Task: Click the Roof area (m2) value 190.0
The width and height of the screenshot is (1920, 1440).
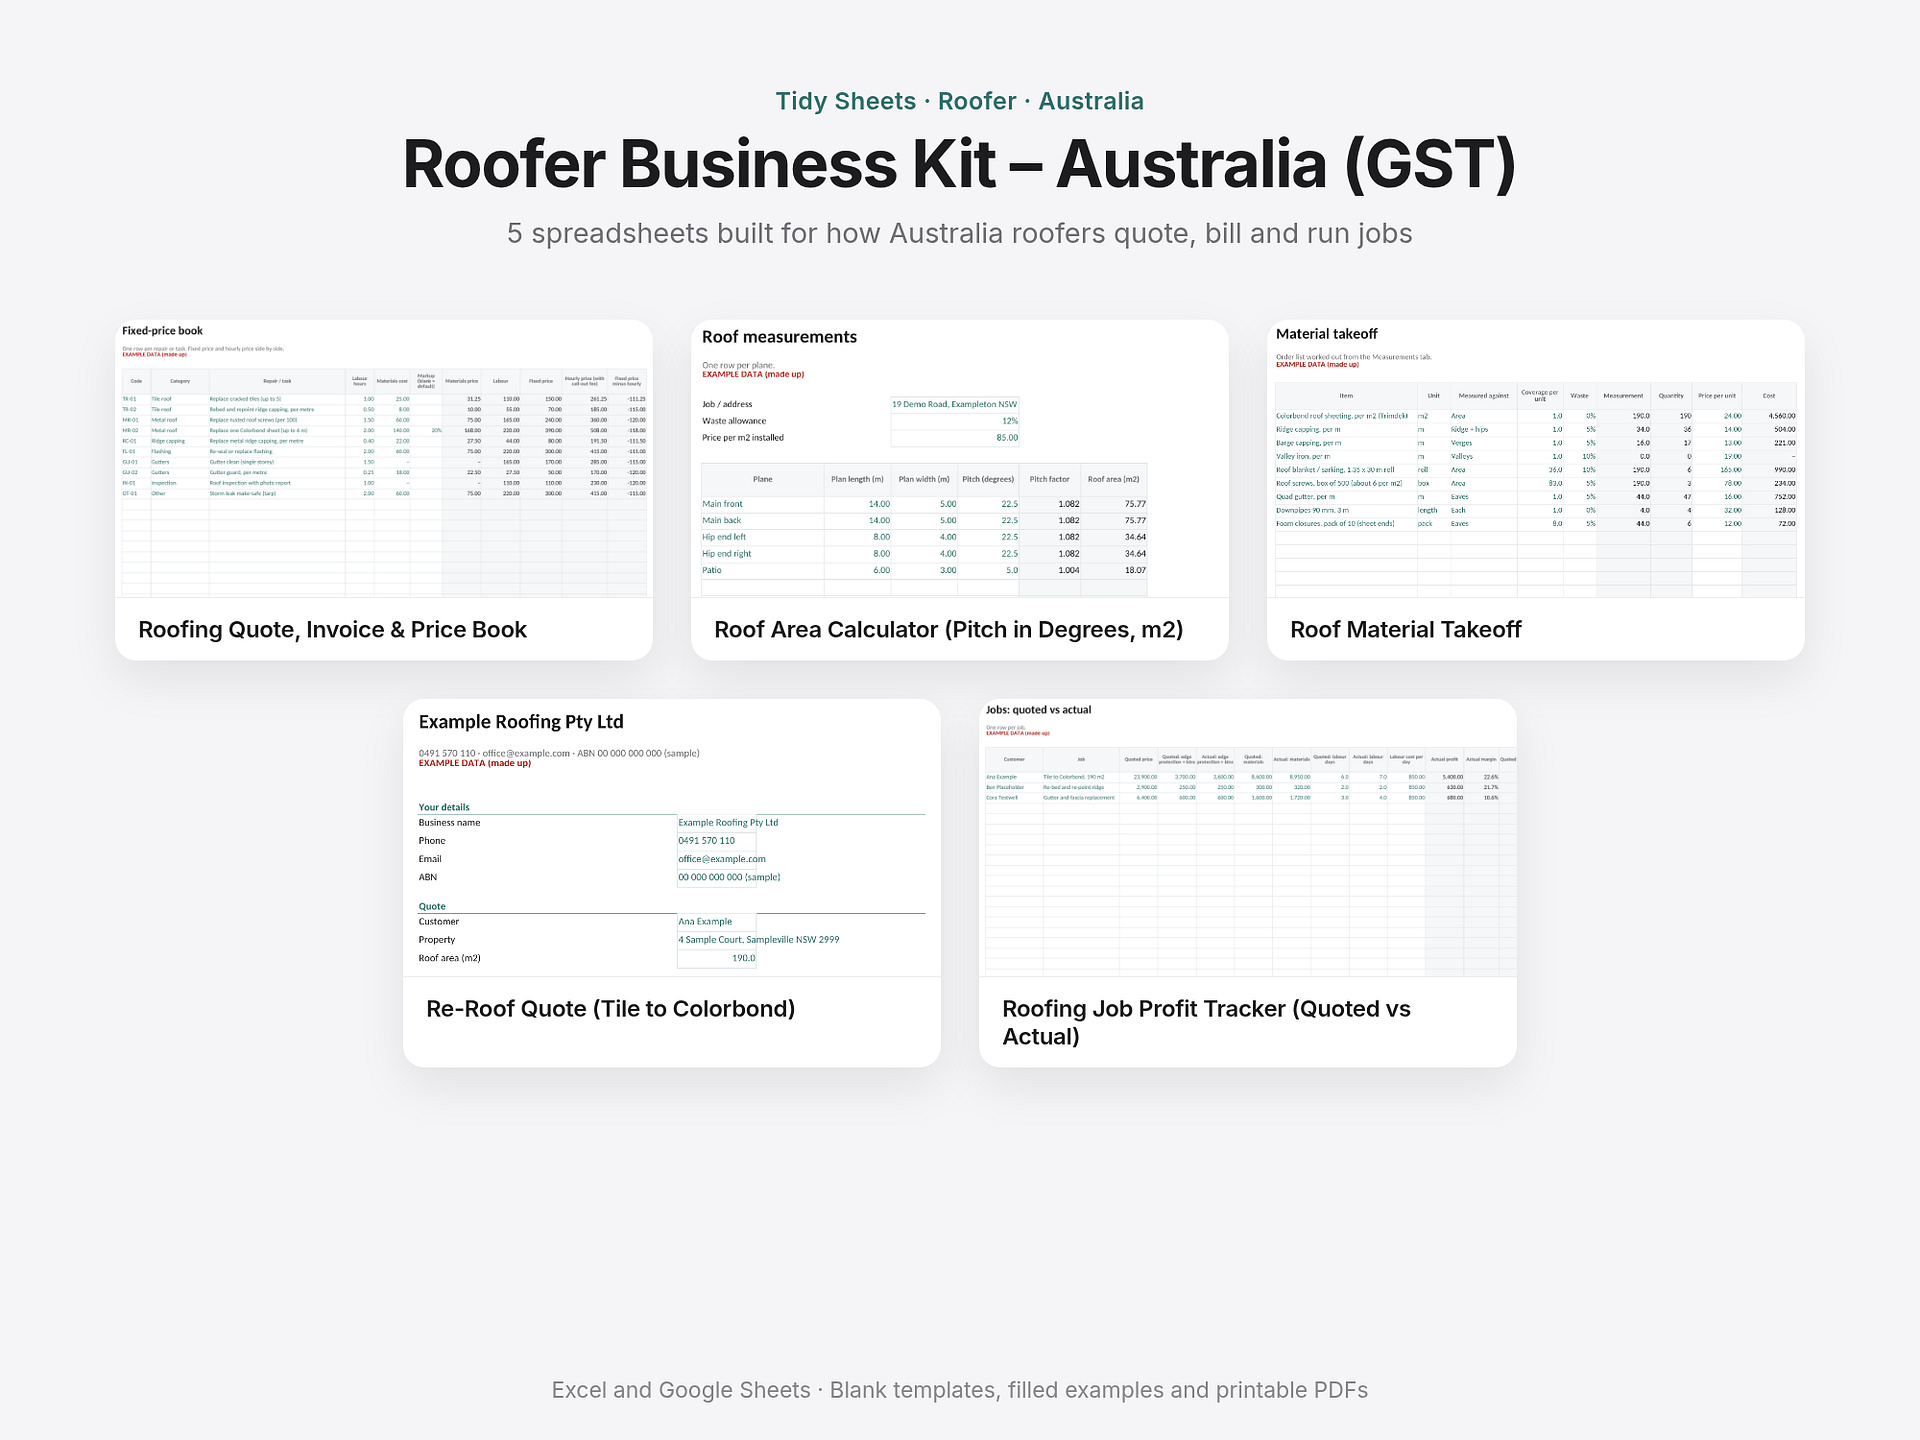Action: point(717,958)
